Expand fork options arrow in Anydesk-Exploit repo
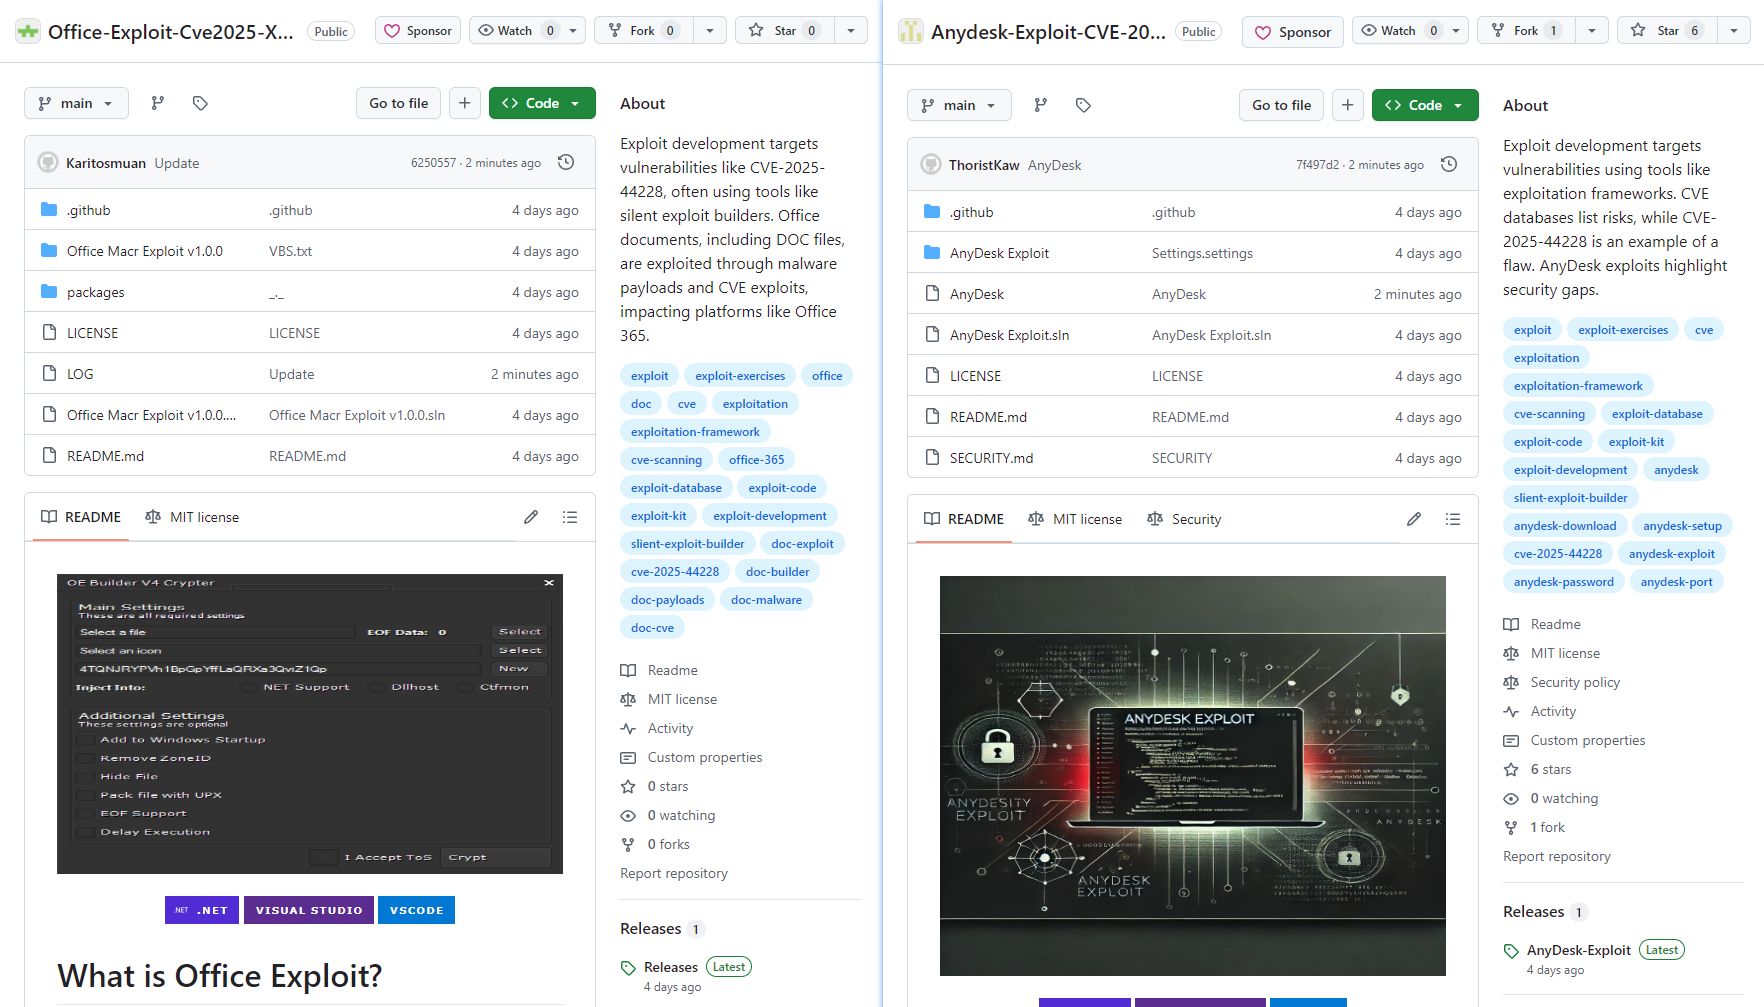The image size is (1764, 1007). coord(1592,30)
